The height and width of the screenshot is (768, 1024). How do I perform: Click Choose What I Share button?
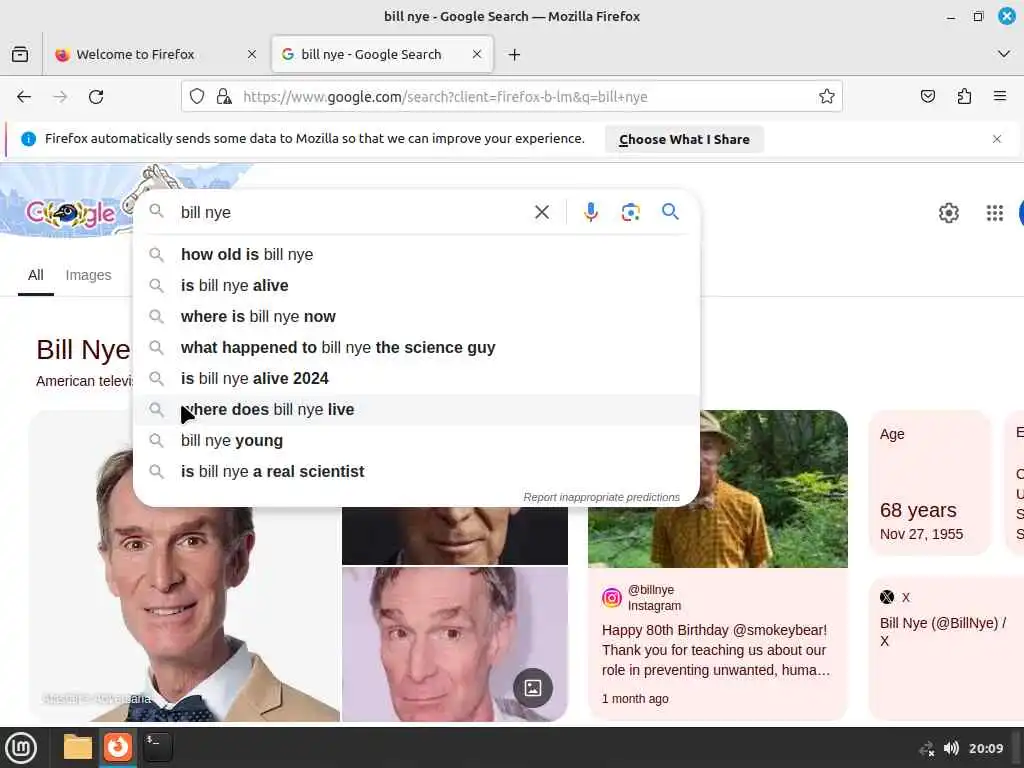click(684, 139)
